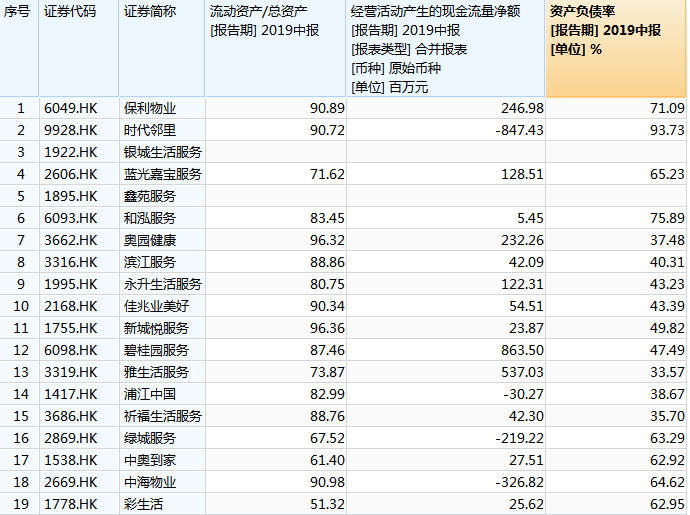Screen dimensions: 690x515
Task: Select the 银城生活服务 cell
Action: click(x=162, y=152)
